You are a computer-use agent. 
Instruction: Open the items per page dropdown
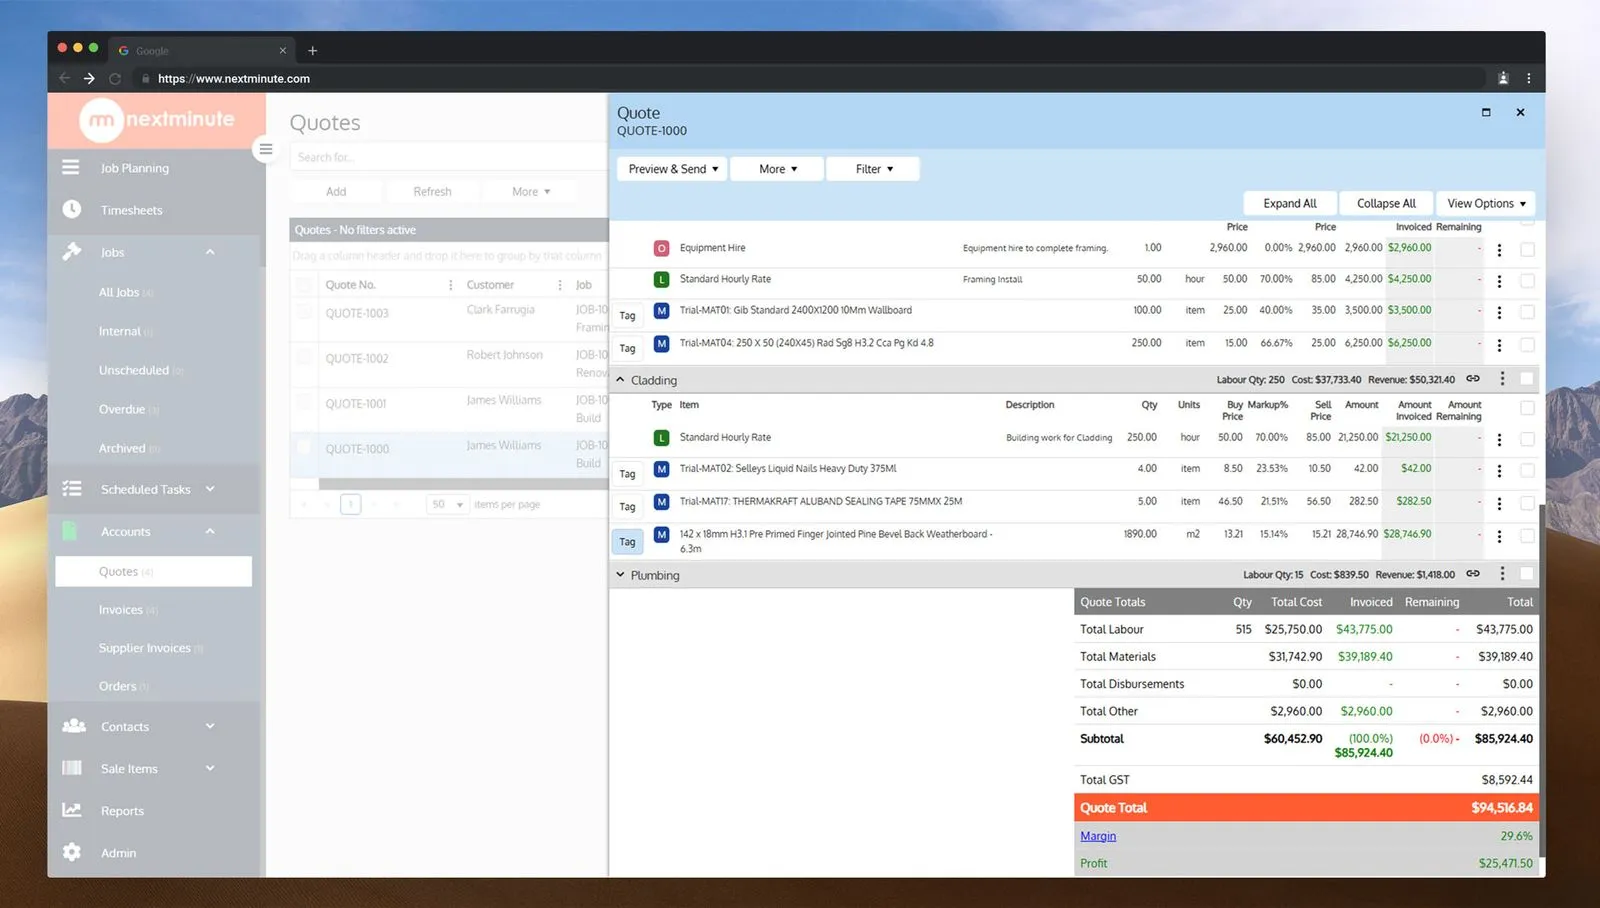[x=446, y=504]
